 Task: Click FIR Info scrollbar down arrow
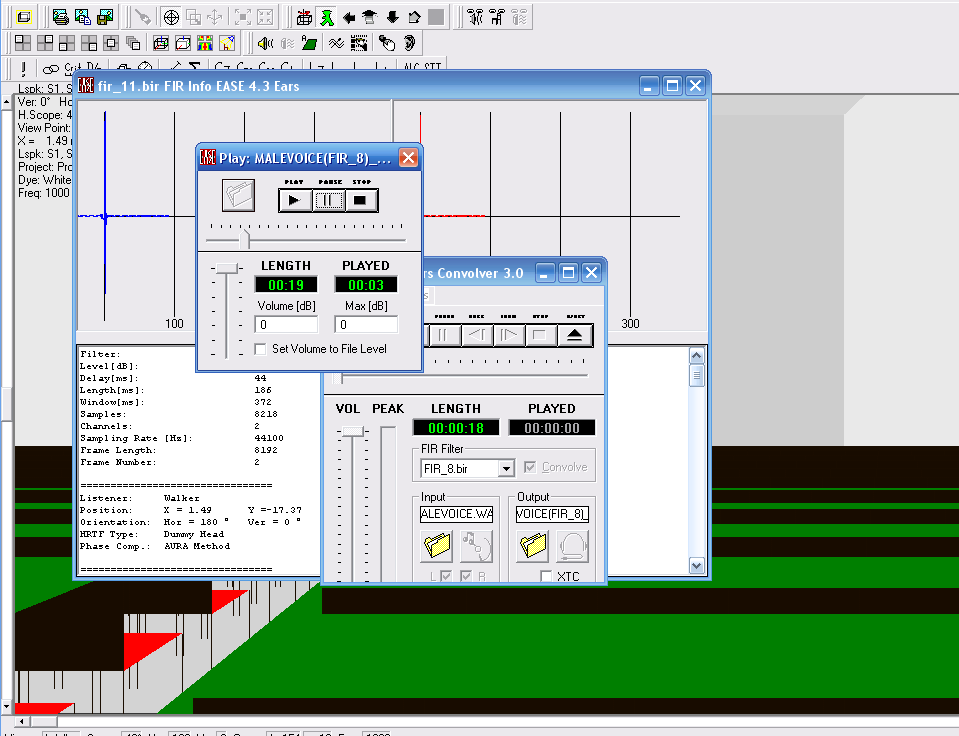697,566
